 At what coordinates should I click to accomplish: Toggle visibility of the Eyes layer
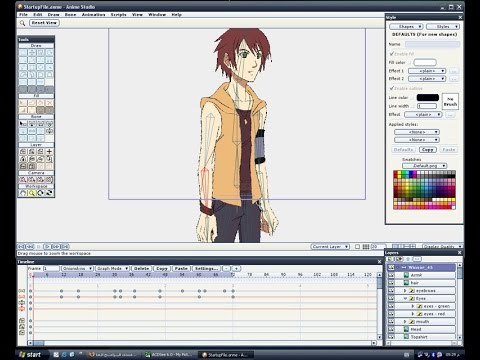[391, 298]
